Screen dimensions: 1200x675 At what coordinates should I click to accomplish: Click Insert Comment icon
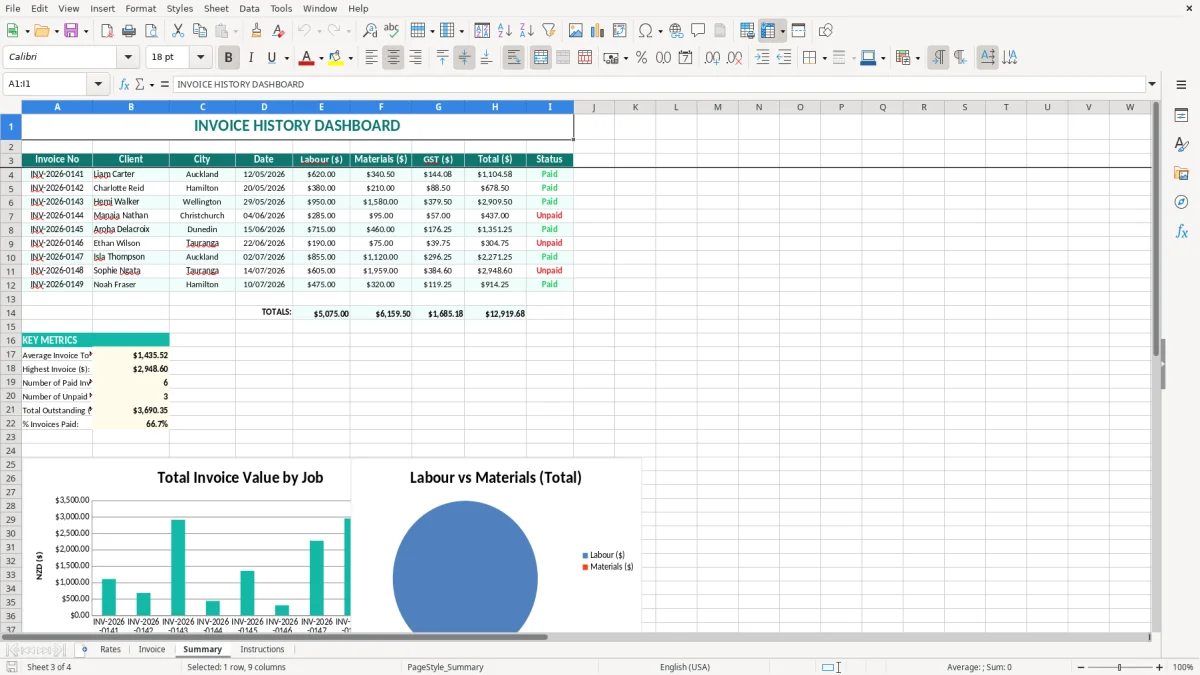pos(698,31)
